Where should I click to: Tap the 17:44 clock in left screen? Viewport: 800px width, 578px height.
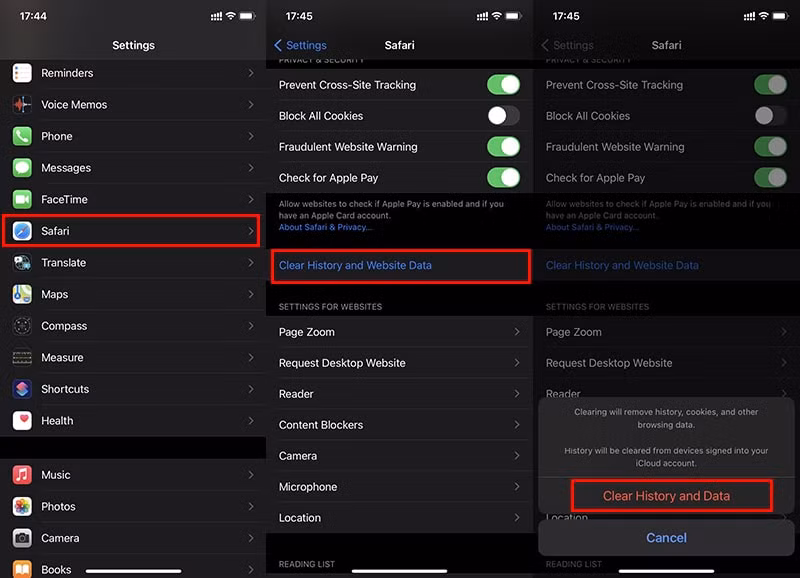pos(33,16)
